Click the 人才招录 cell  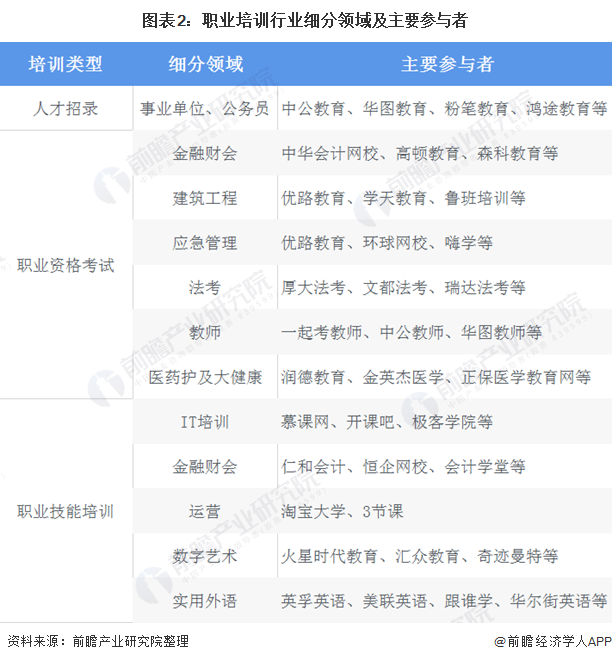[x=65, y=109]
